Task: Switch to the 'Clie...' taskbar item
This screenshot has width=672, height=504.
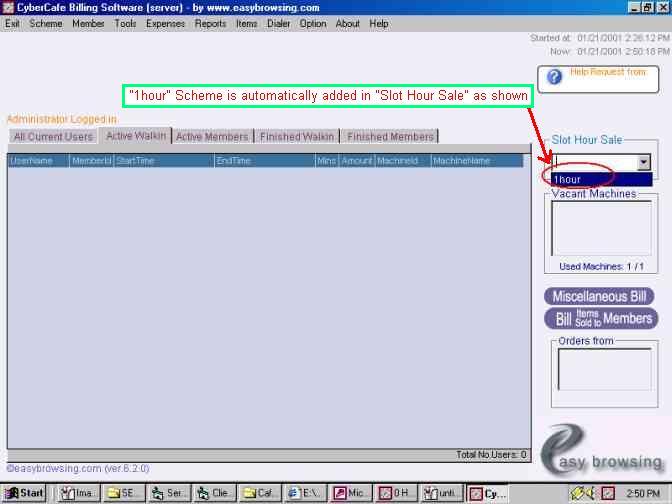Action: pos(215,493)
